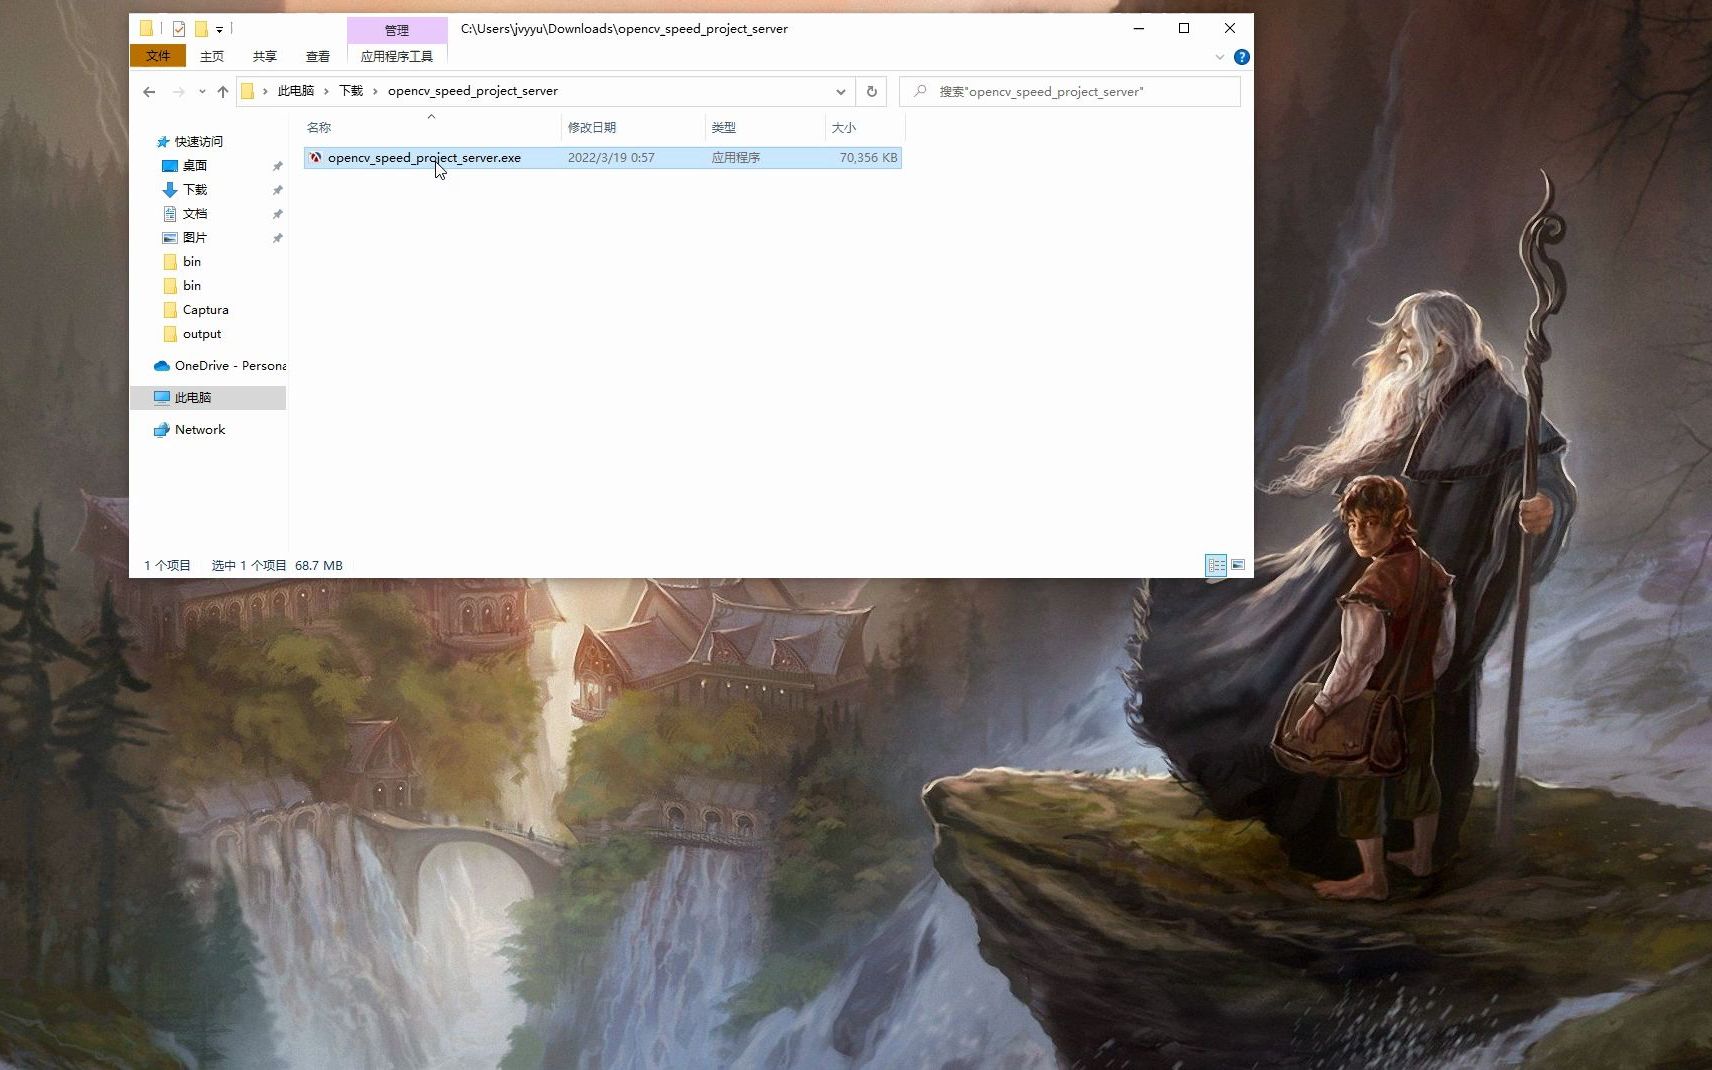The width and height of the screenshot is (1712, 1070).
Task: Click 下載 in the address breadcrumb
Action: click(x=351, y=91)
